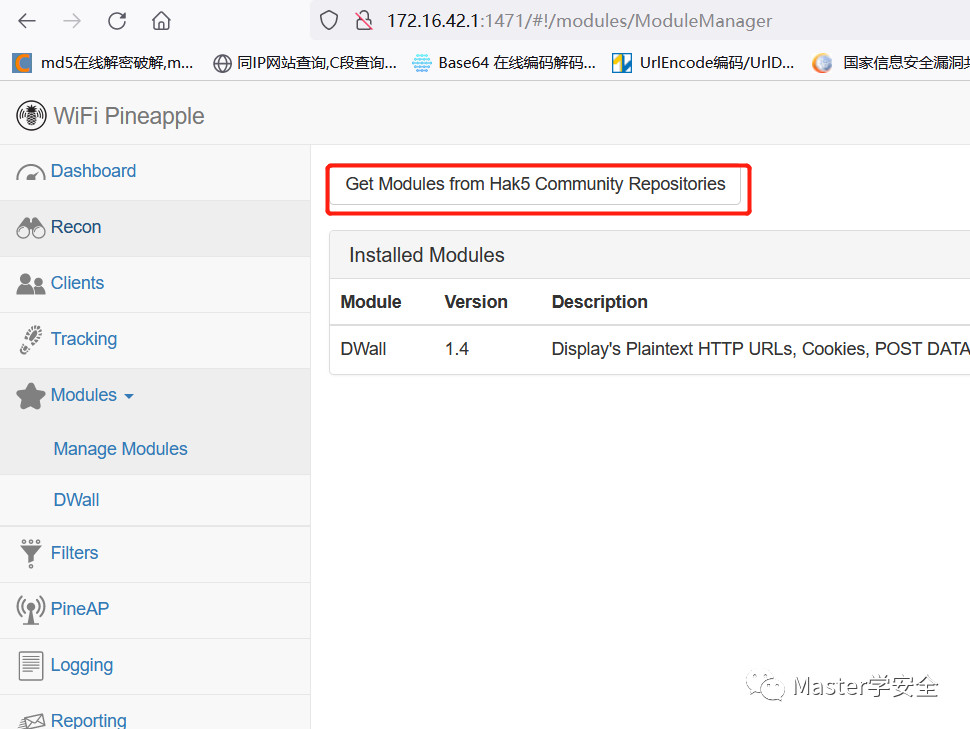970x729 pixels.
Task: Click the Dashboard gauge icon
Action: 30,173
